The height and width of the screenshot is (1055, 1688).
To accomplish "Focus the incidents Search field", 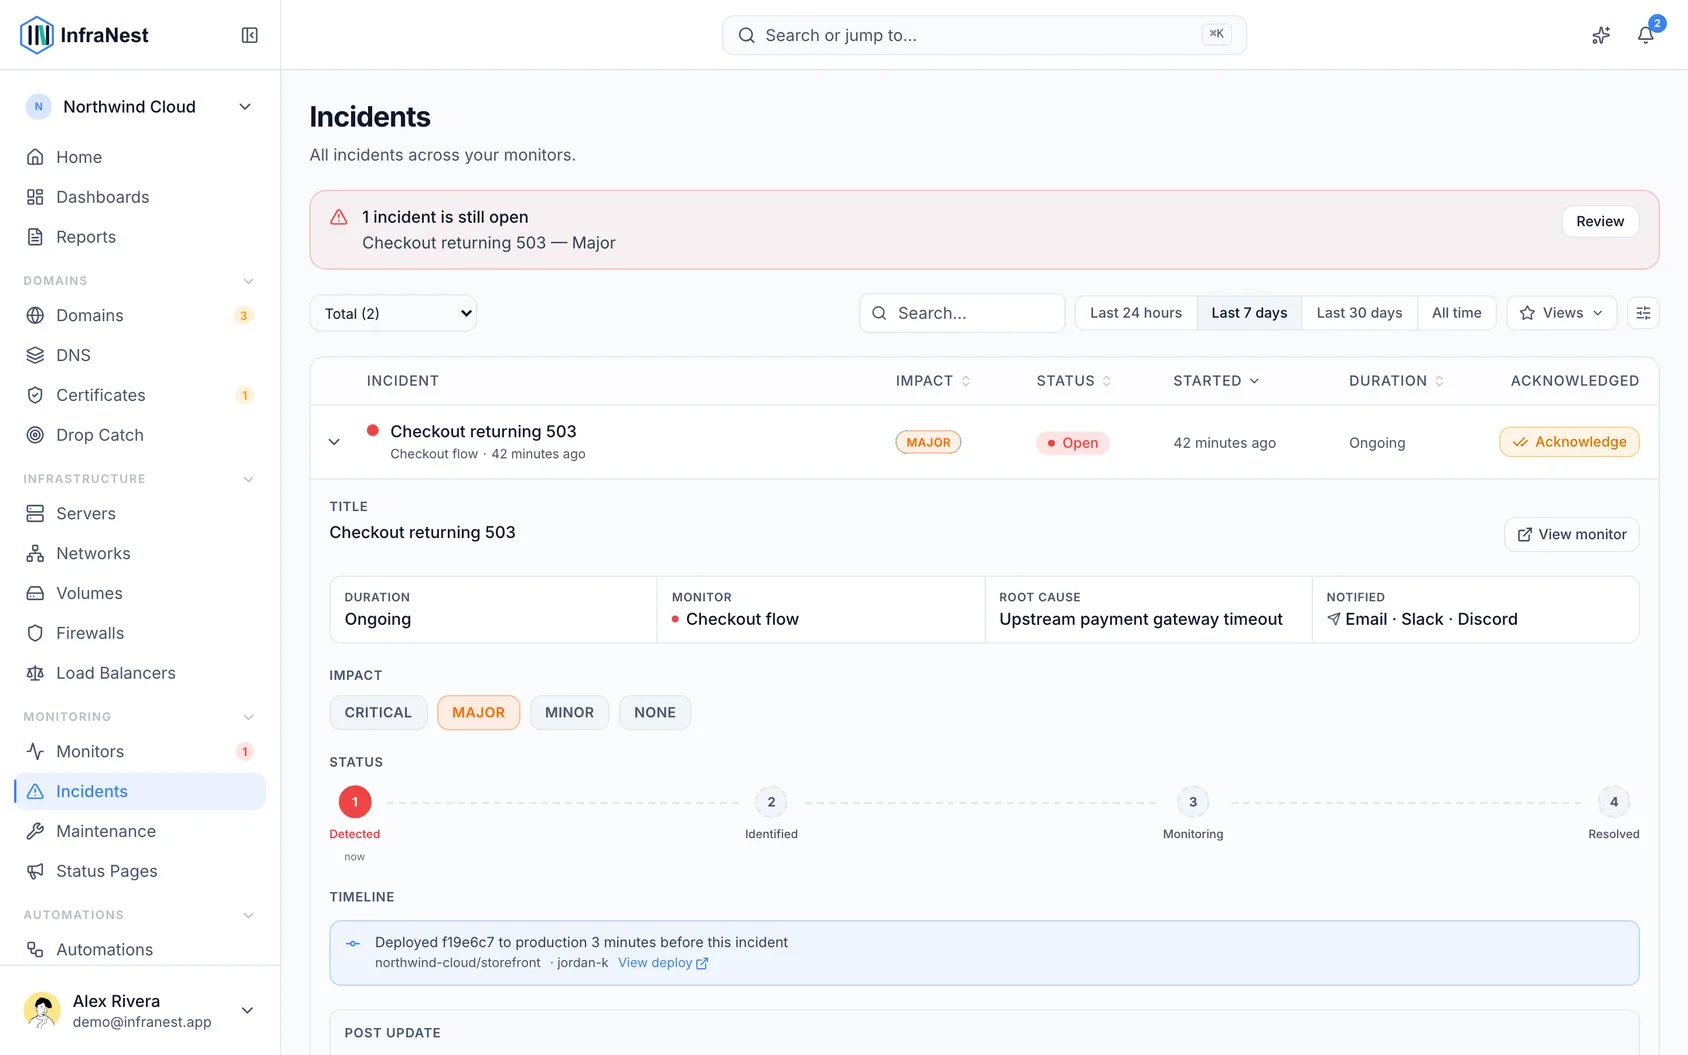I will pyautogui.click(x=962, y=313).
